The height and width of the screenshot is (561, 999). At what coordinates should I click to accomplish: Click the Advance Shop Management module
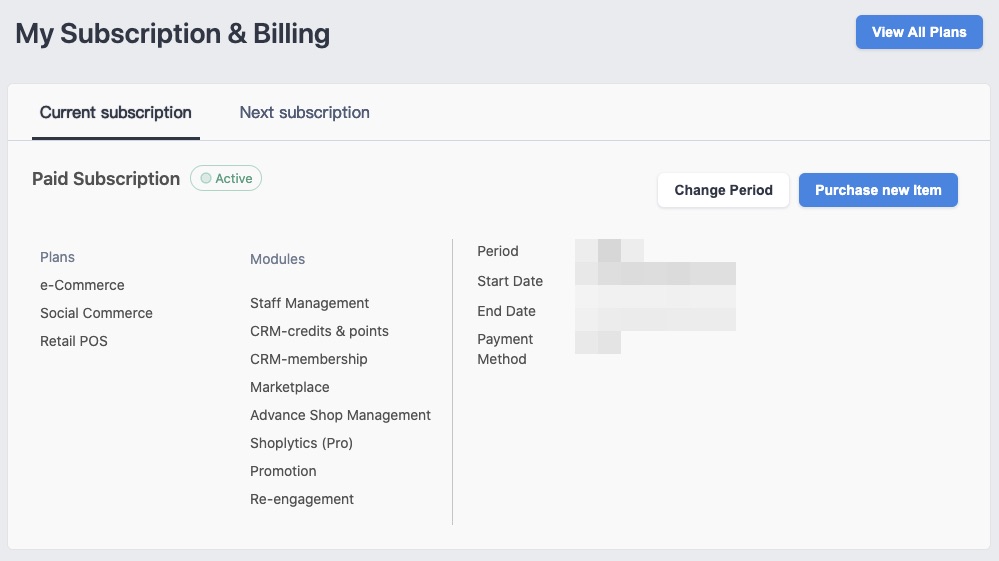340,415
